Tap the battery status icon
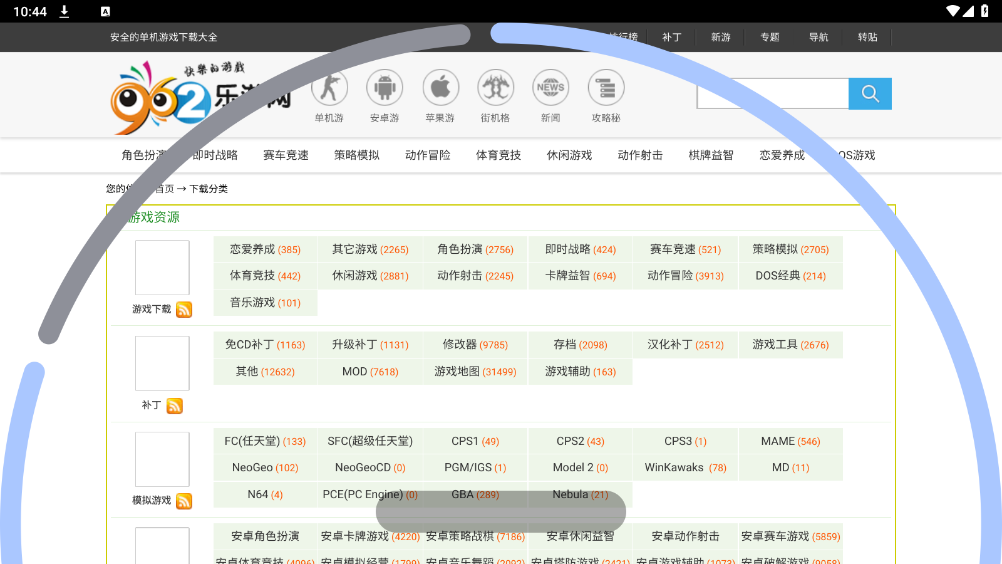The width and height of the screenshot is (1002, 564). point(985,11)
